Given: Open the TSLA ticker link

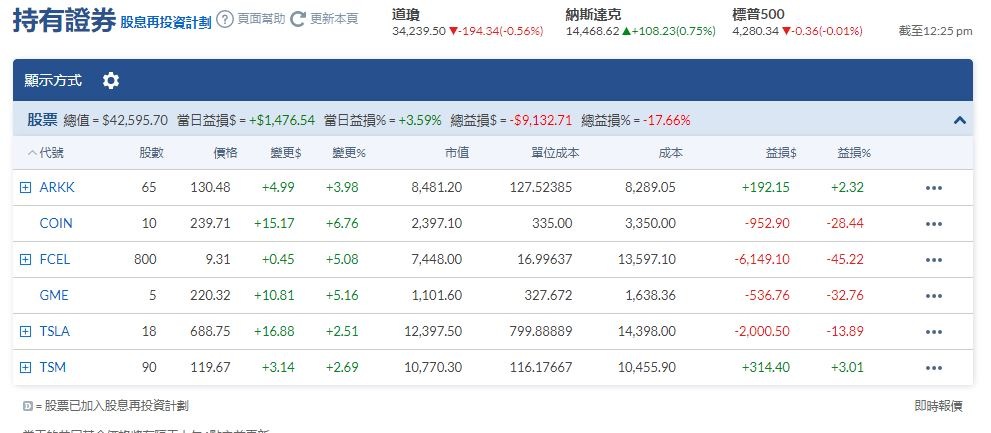Looking at the screenshot, I should click(x=54, y=331).
